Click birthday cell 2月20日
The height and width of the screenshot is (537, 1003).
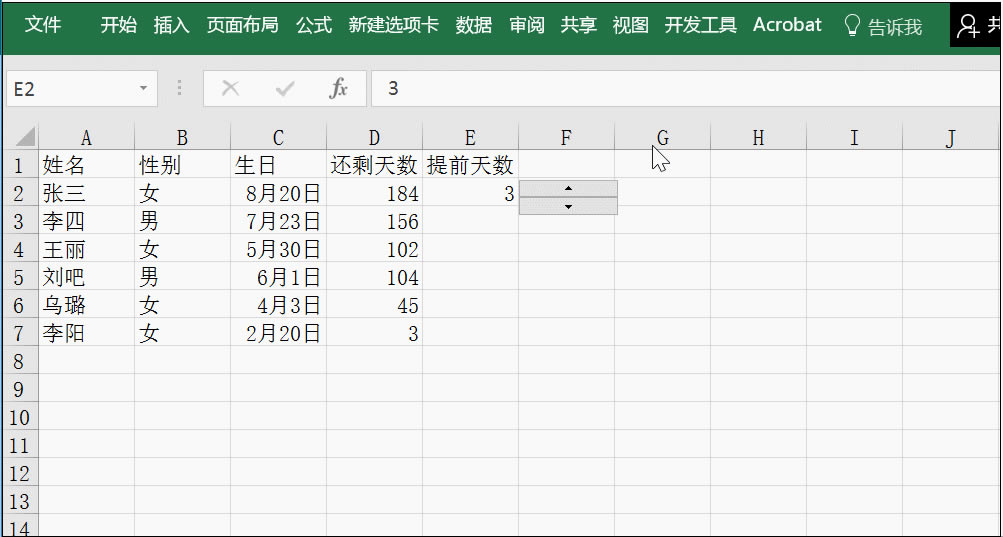click(278, 333)
